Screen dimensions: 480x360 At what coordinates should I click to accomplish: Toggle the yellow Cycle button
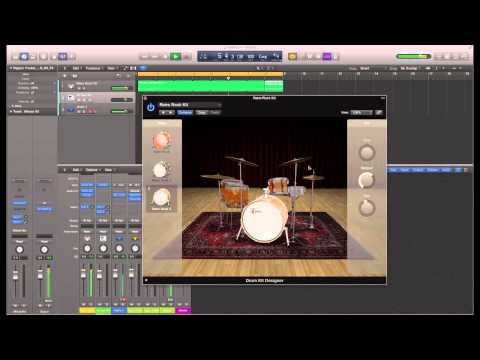[x=292, y=56]
